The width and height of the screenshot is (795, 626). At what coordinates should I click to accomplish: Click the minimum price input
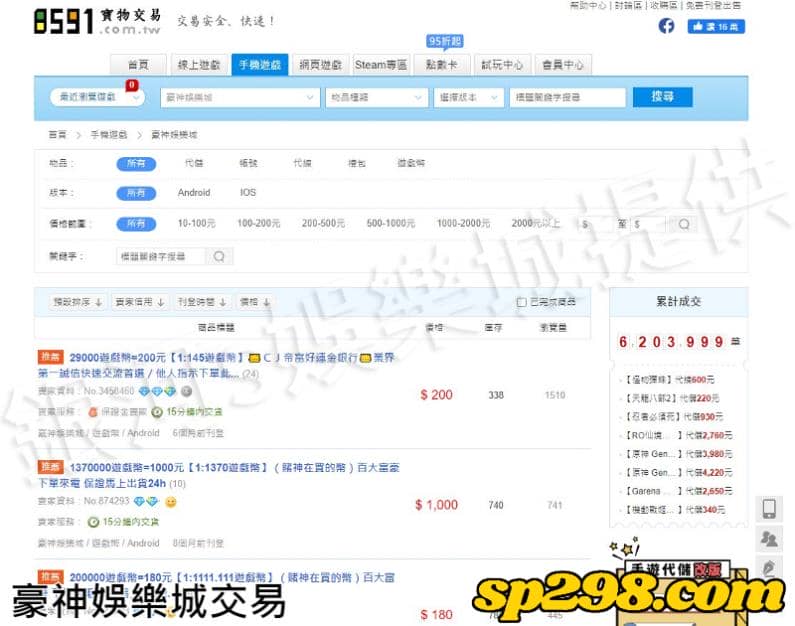[x=595, y=224]
